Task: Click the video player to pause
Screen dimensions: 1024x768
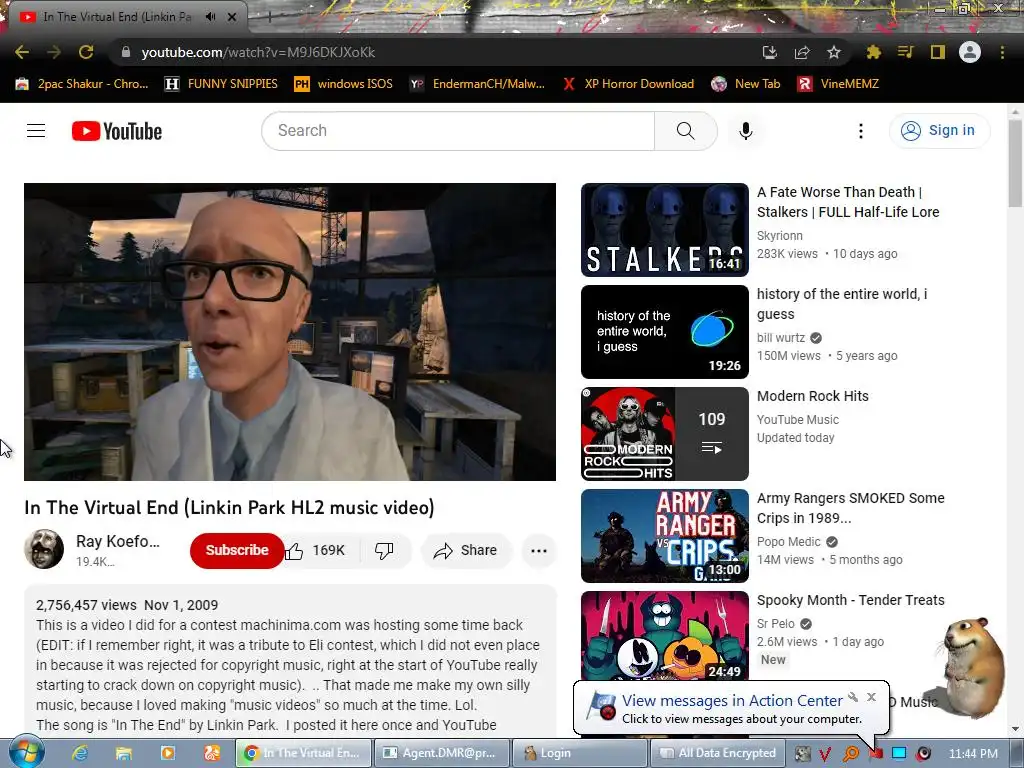Action: point(290,332)
